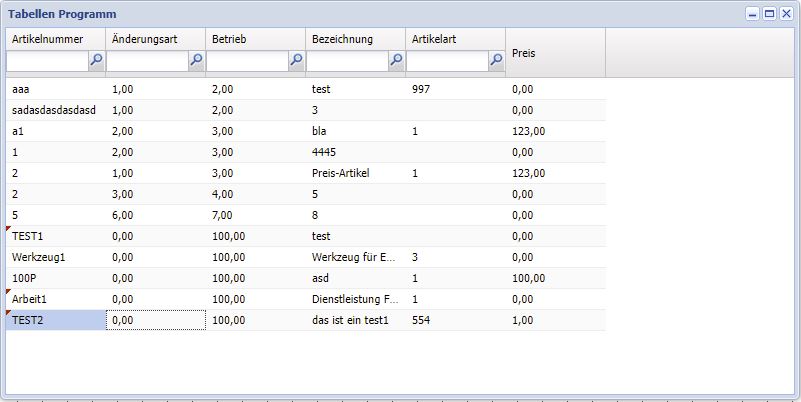Maximize the Tabellen Programm window
Image resolution: width=801 pixels, height=402 pixels.
coord(770,14)
